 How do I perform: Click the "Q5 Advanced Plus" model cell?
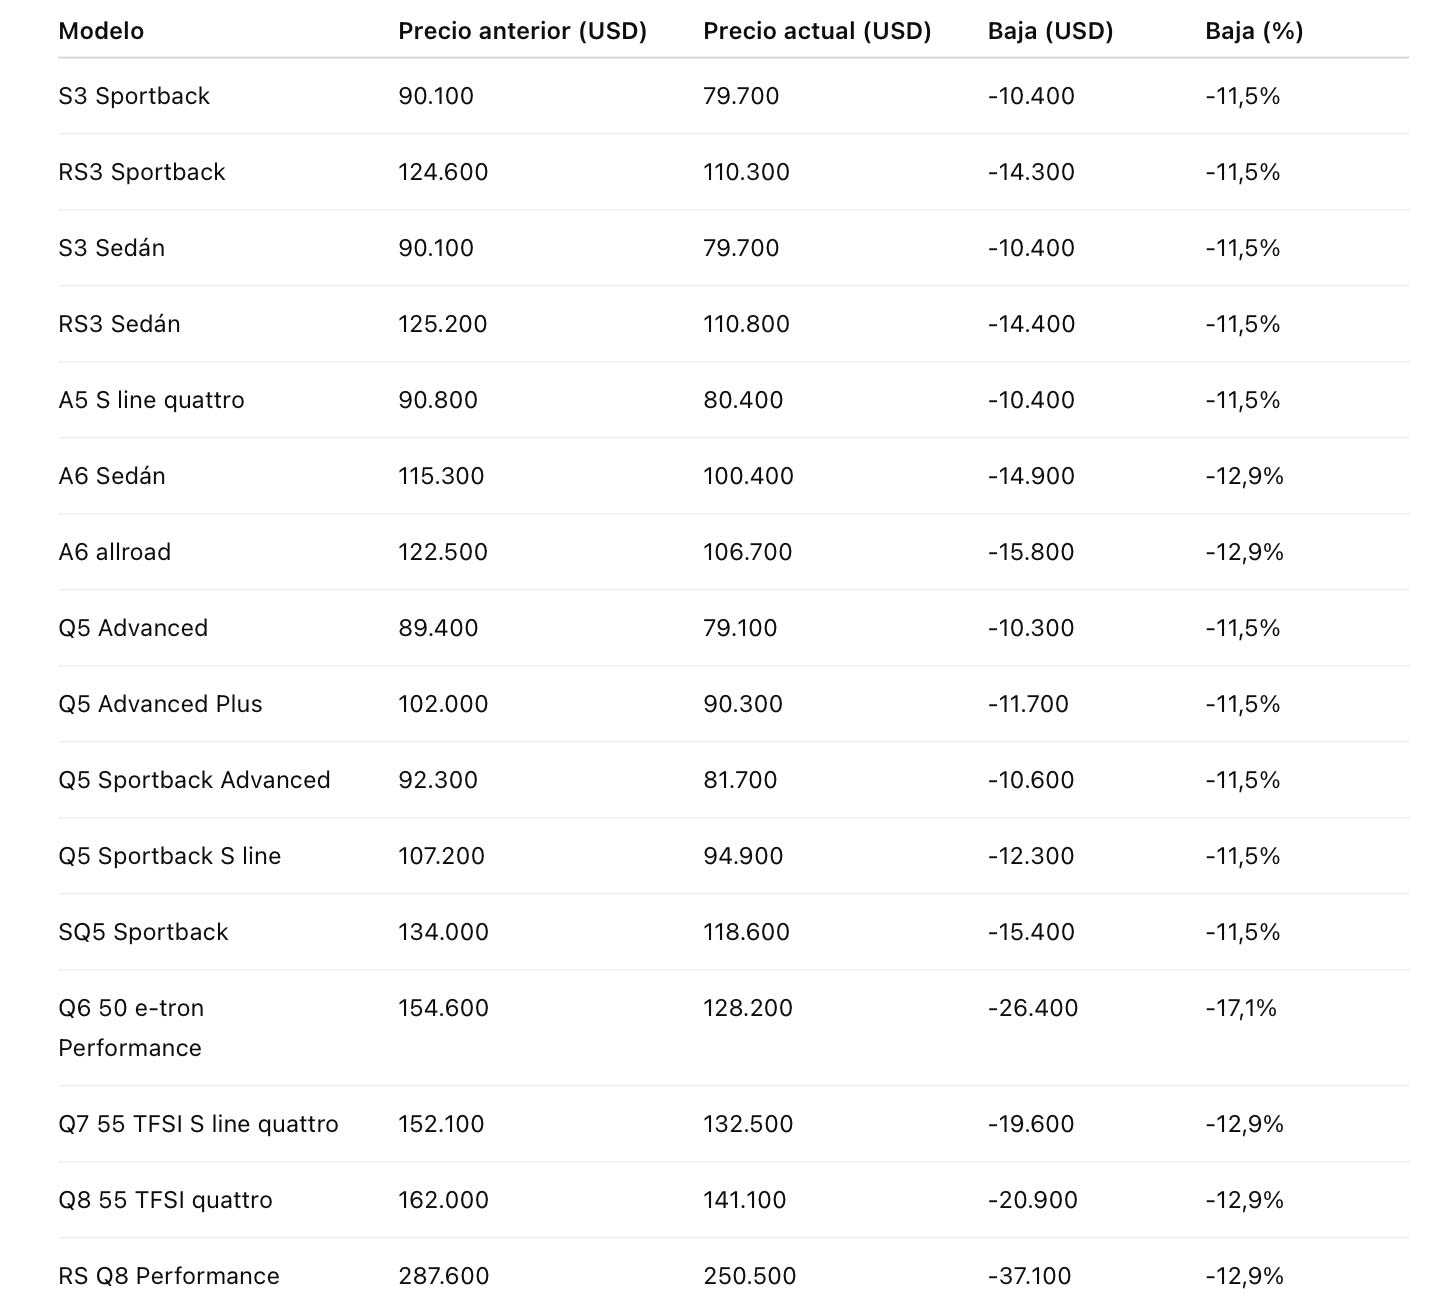[x=160, y=704]
